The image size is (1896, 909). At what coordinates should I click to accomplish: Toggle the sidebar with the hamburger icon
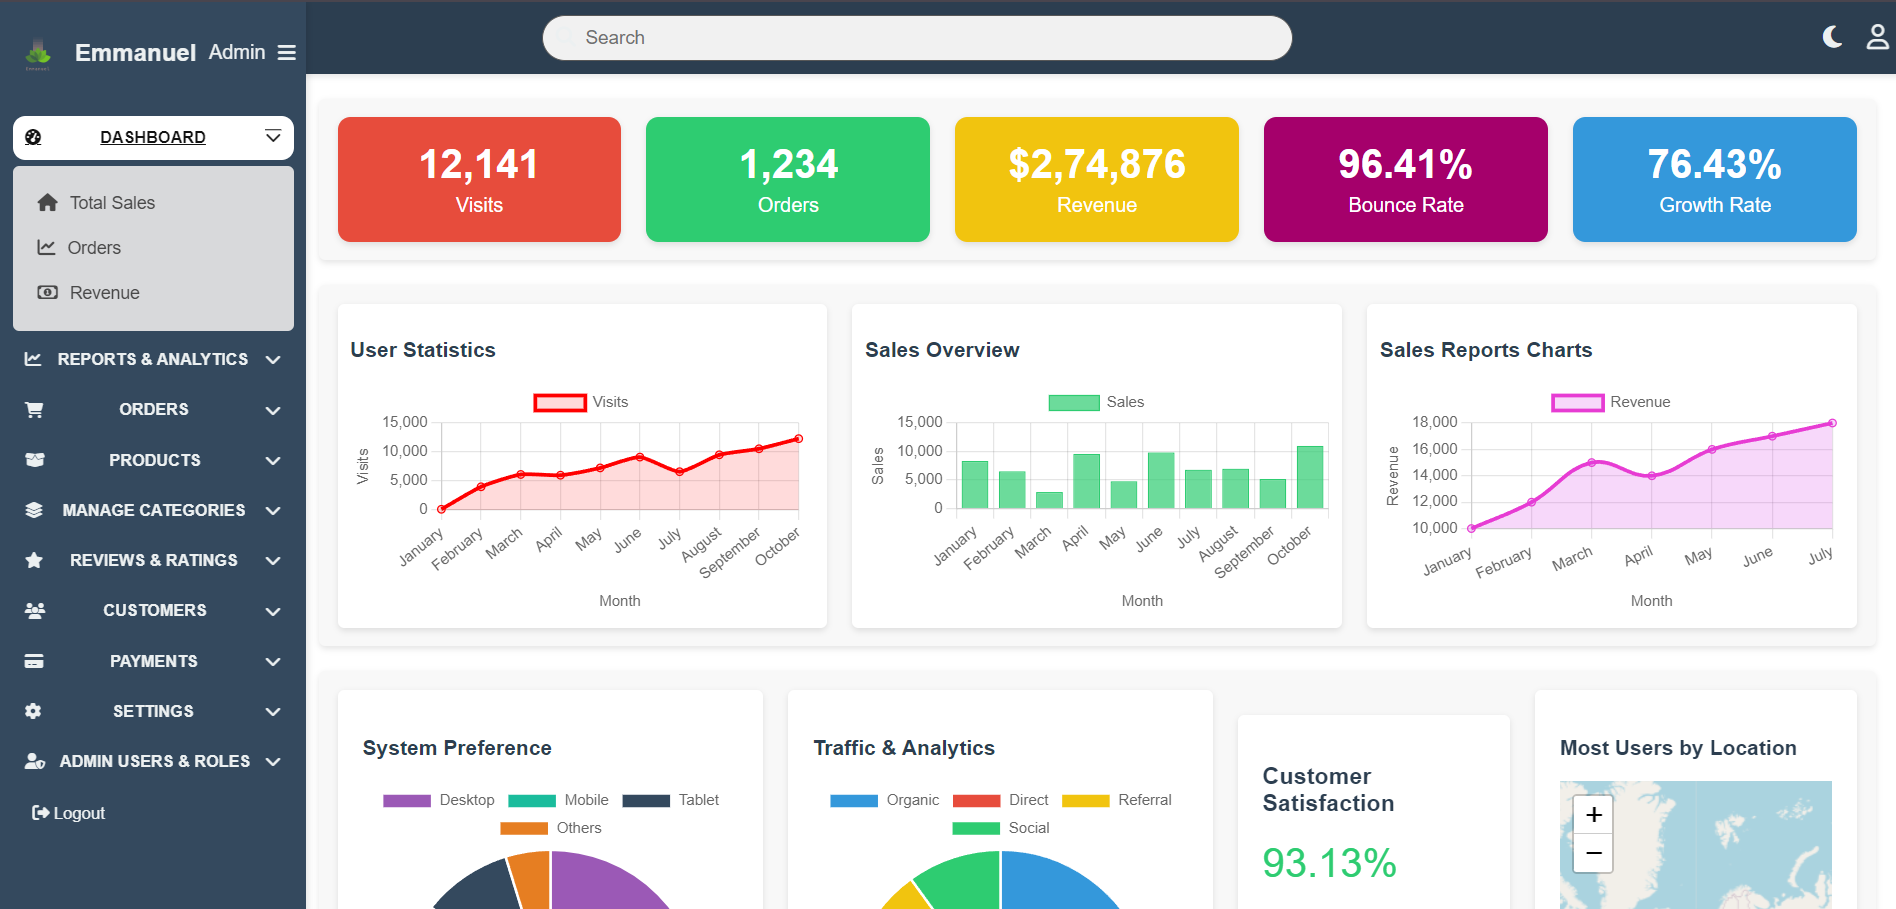287,52
